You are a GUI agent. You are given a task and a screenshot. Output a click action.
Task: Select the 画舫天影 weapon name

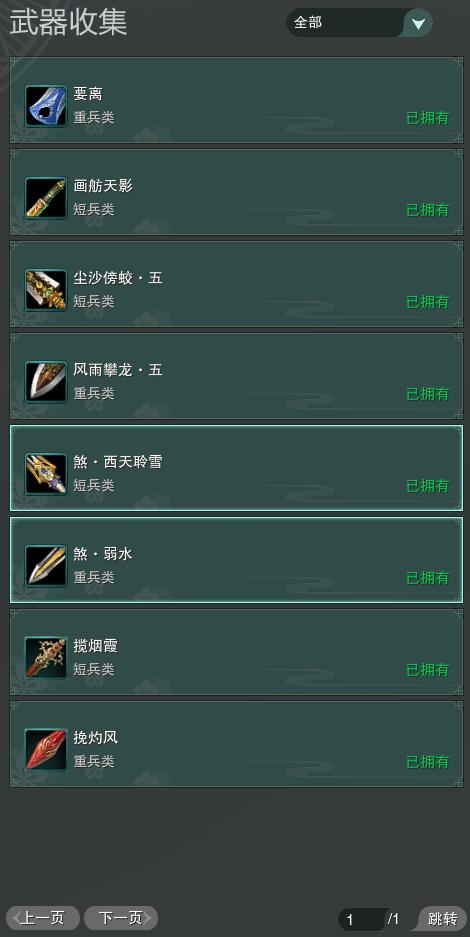tap(103, 186)
